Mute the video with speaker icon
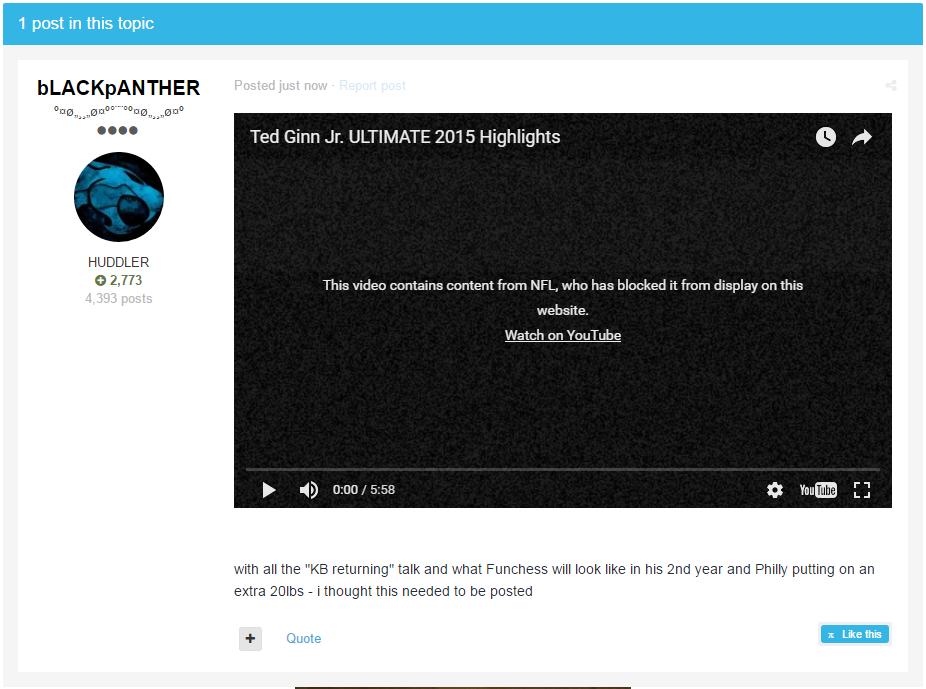The image size is (926, 689). 309,490
